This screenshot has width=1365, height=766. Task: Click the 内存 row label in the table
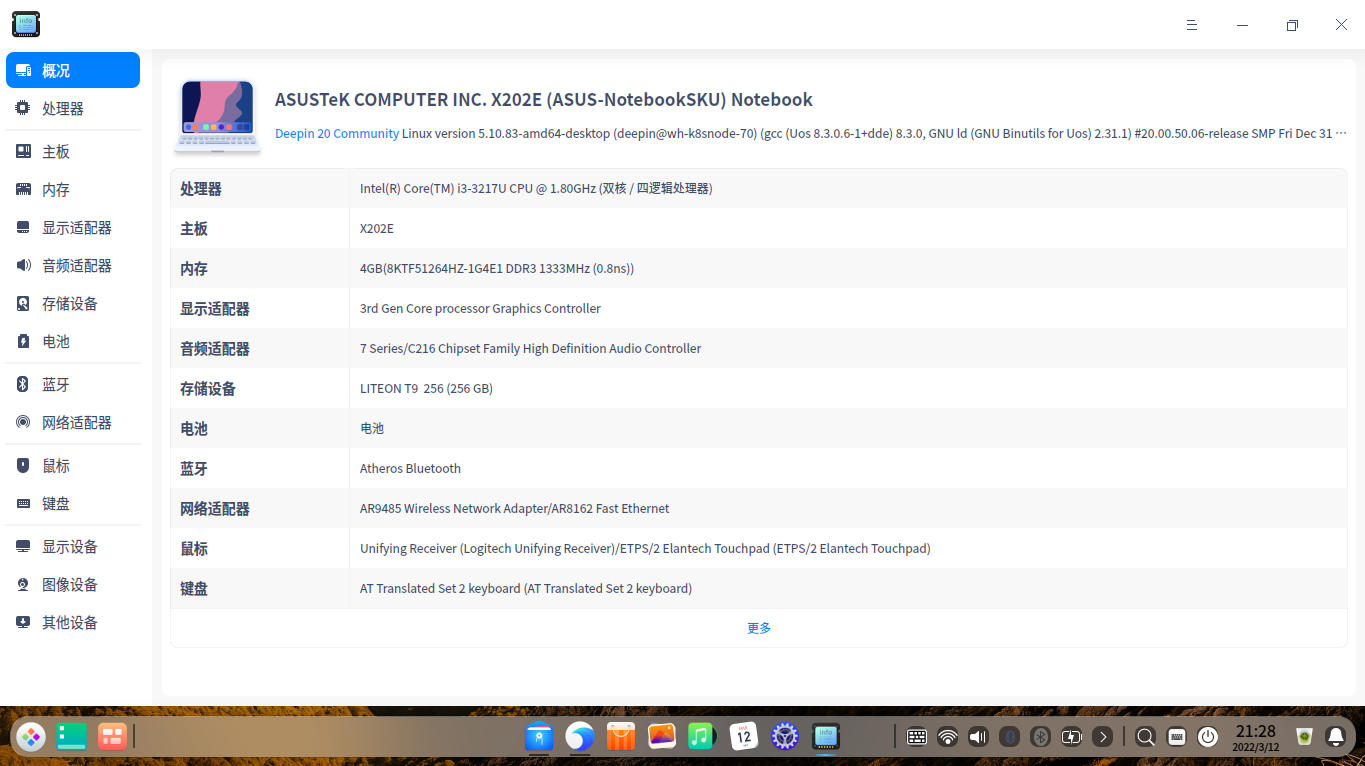point(194,269)
